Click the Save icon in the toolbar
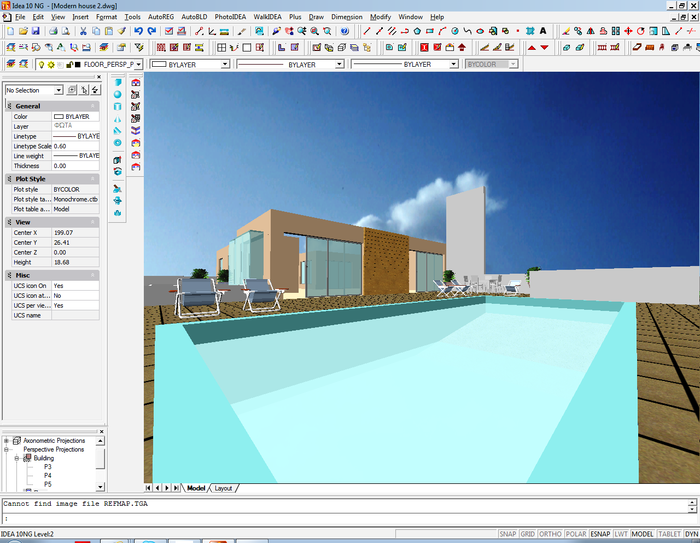Image resolution: width=700 pixels, height=543 pixels. click(36, 31)
